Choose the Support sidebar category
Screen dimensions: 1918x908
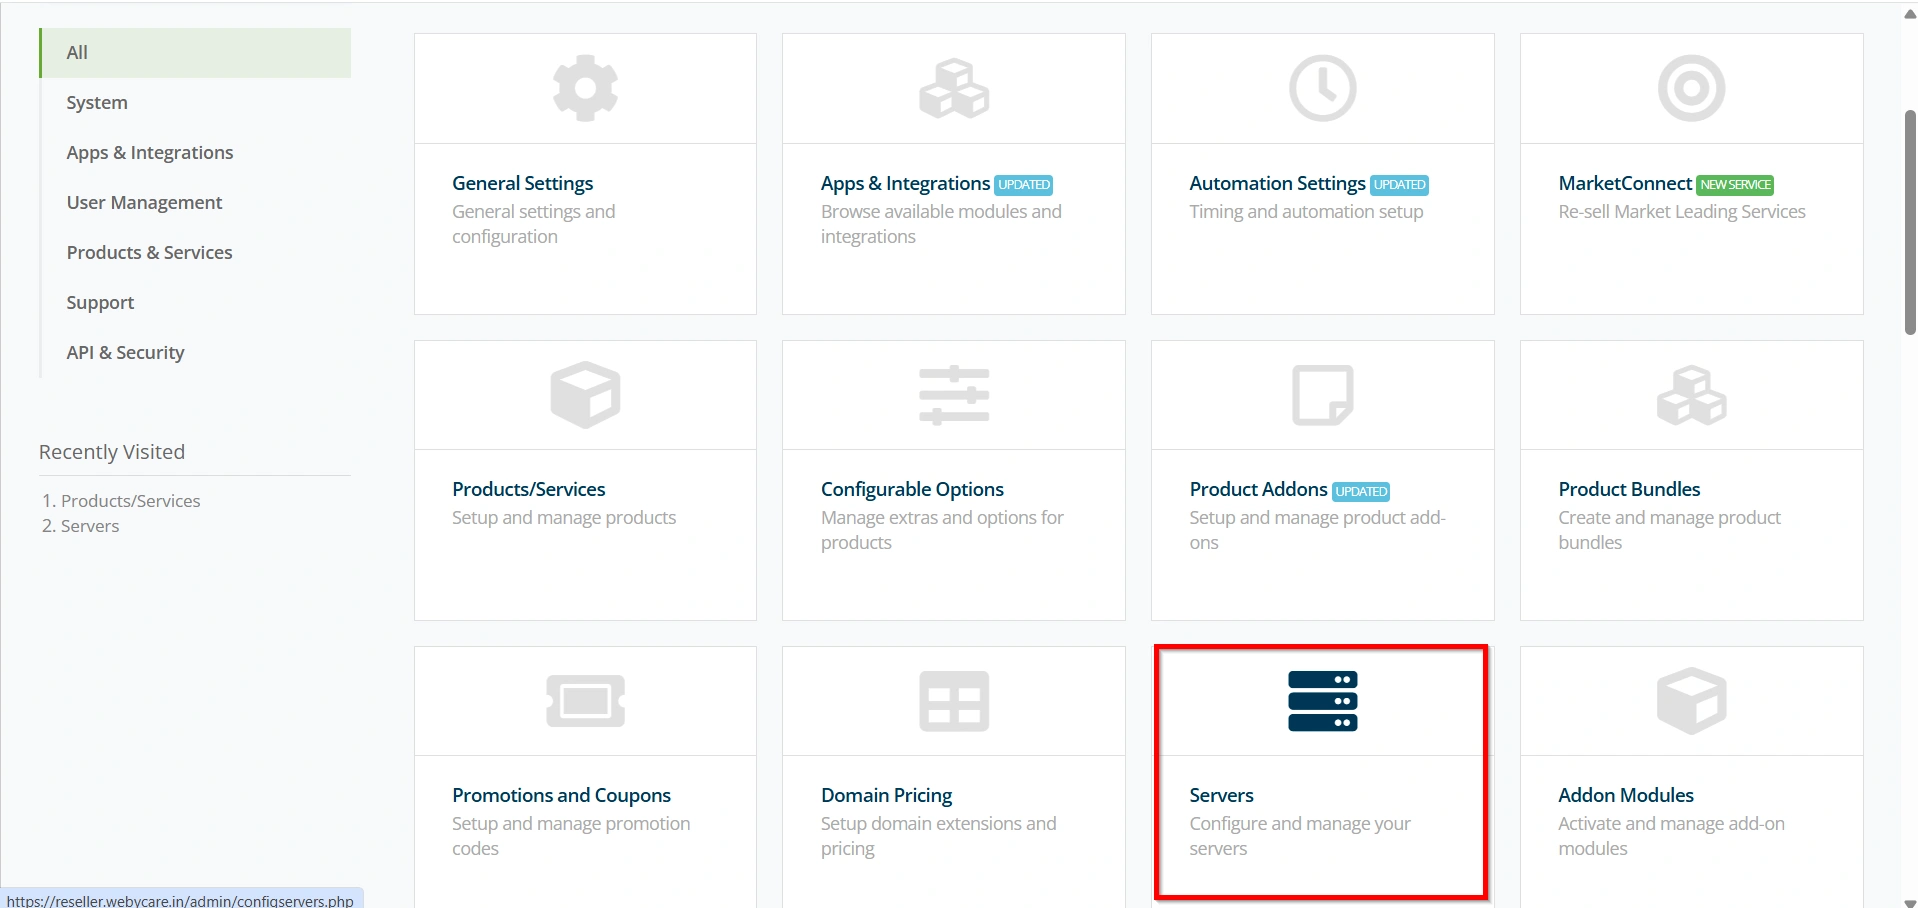(x=196, y=303)
